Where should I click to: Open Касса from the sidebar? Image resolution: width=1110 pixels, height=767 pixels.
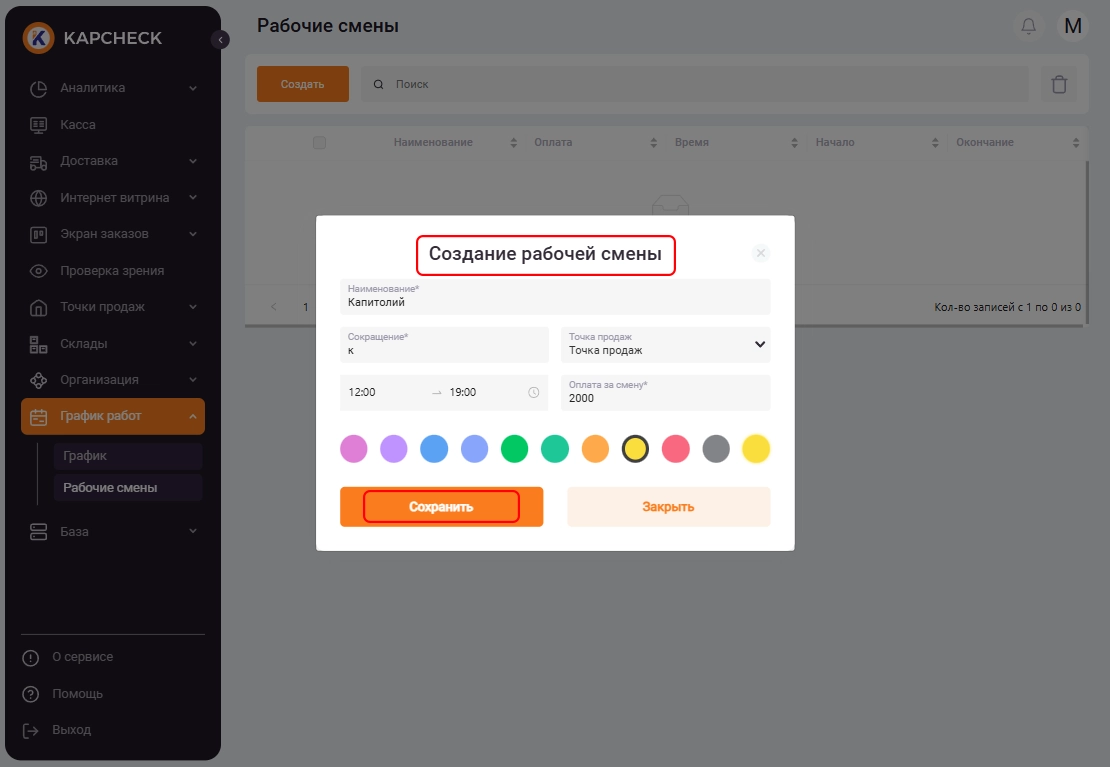[x=78, y=125]
